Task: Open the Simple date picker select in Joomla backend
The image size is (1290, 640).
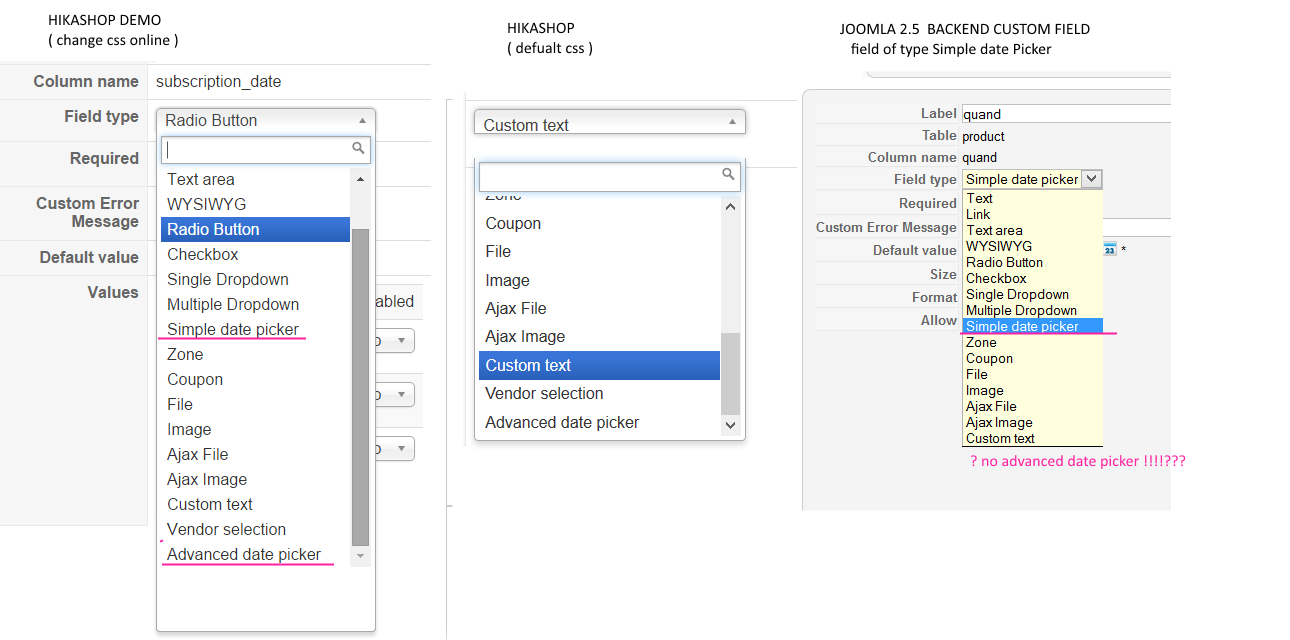Action: coord(1032,179)
